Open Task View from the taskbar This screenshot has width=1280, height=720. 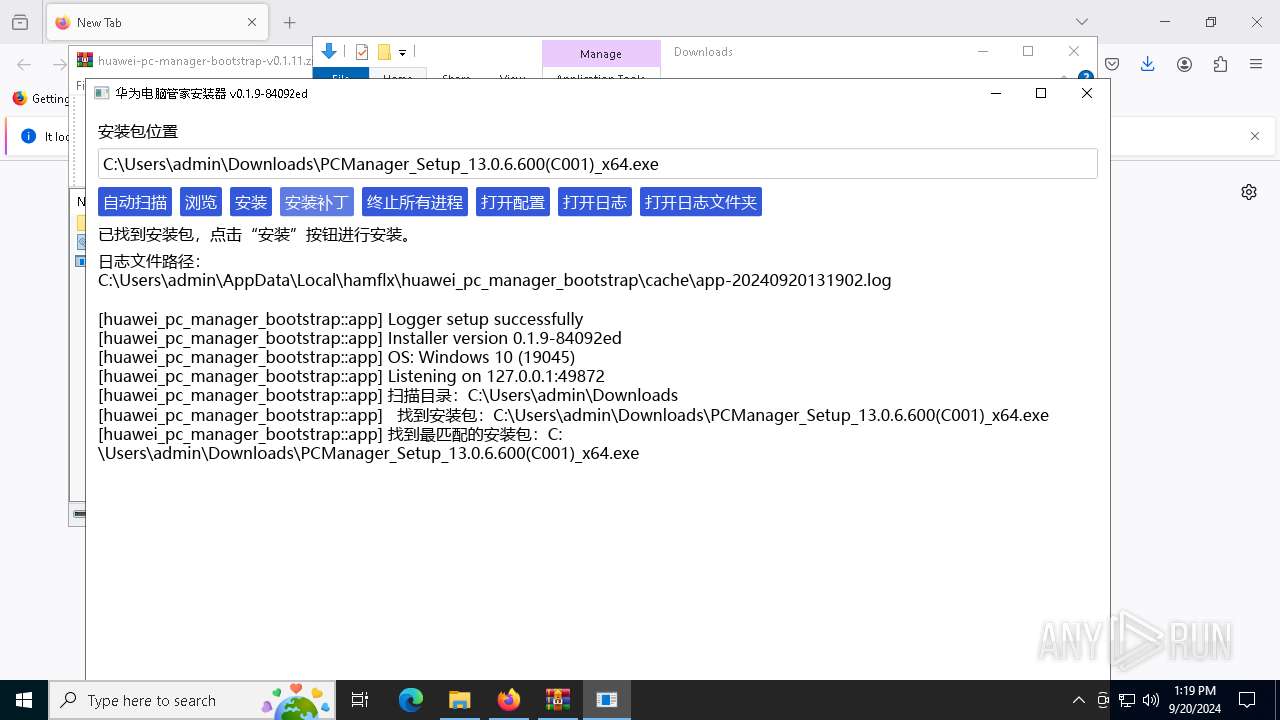360,700
